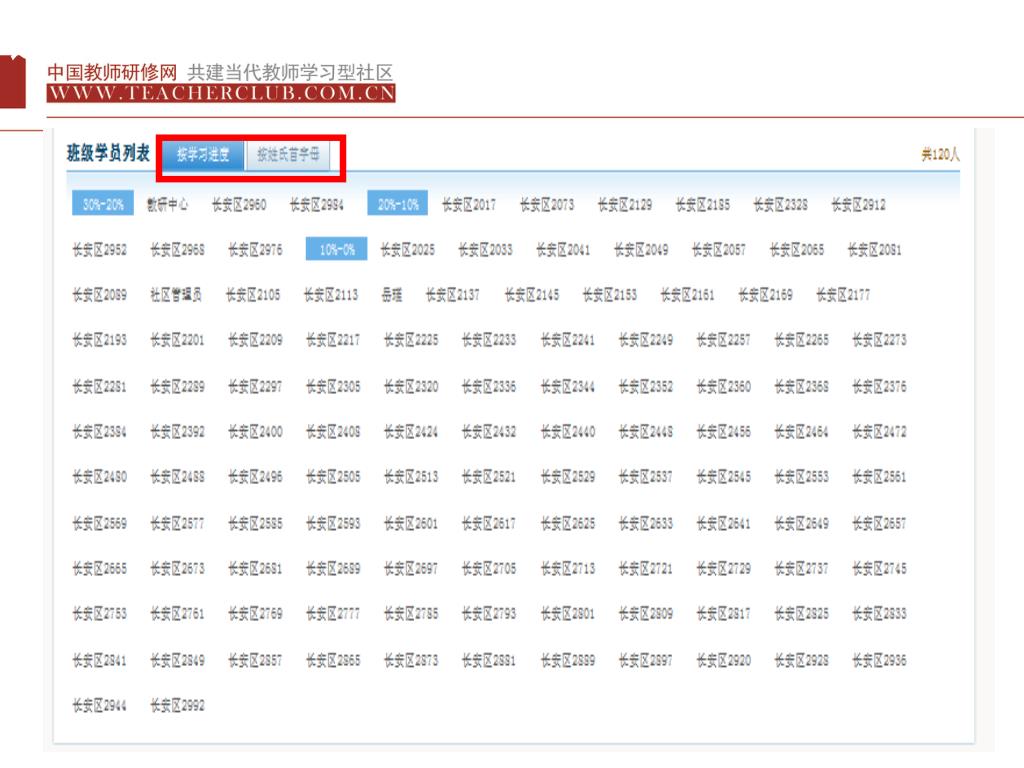Open student 长安区2017
Image resolution: width=1024 pixels, height=768 pixels.
click(x=469, y=205)
